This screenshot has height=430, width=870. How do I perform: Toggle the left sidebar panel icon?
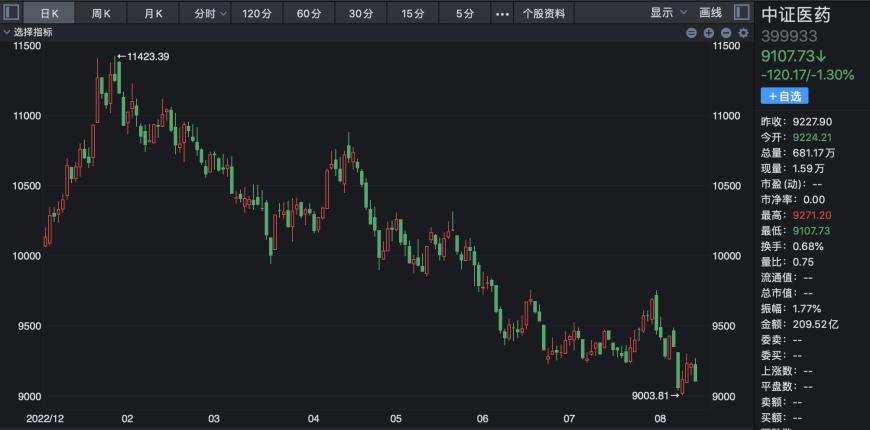[x=11, y=13]
